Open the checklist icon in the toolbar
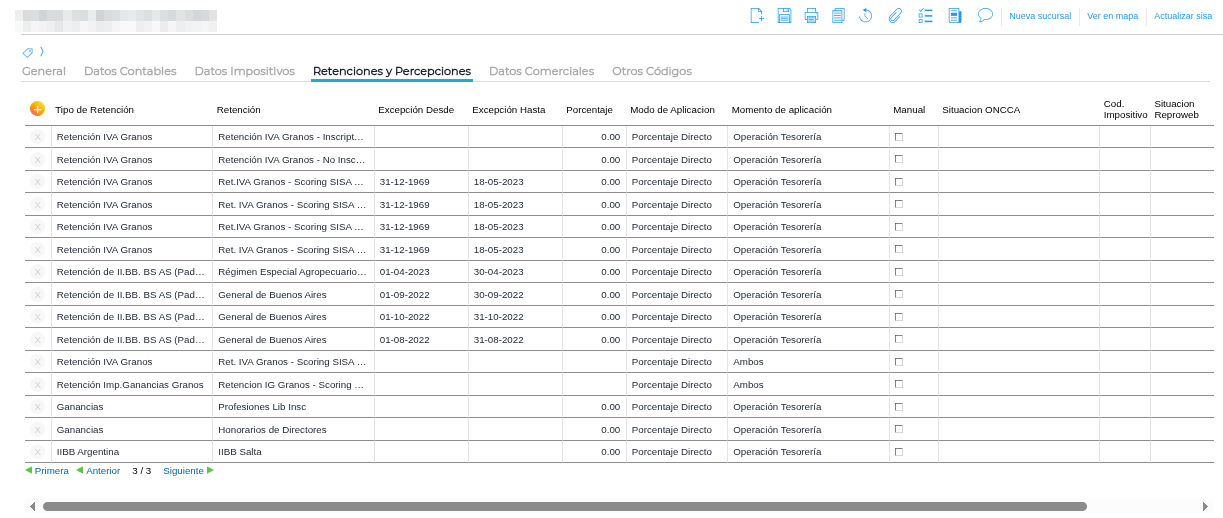 pos(925,15)
